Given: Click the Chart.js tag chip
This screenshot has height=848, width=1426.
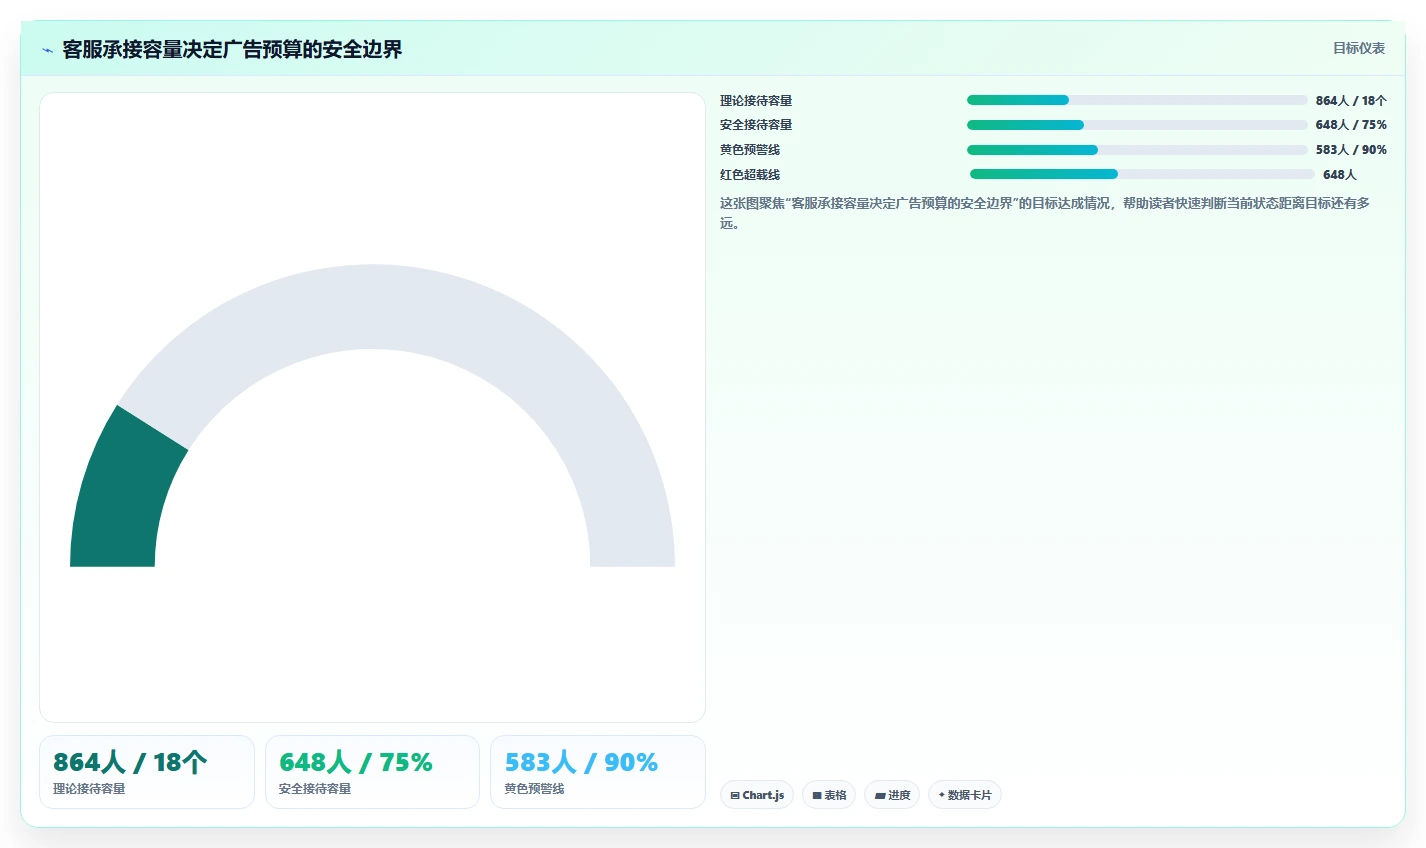Looking at the screenshot, I should 757,795.
